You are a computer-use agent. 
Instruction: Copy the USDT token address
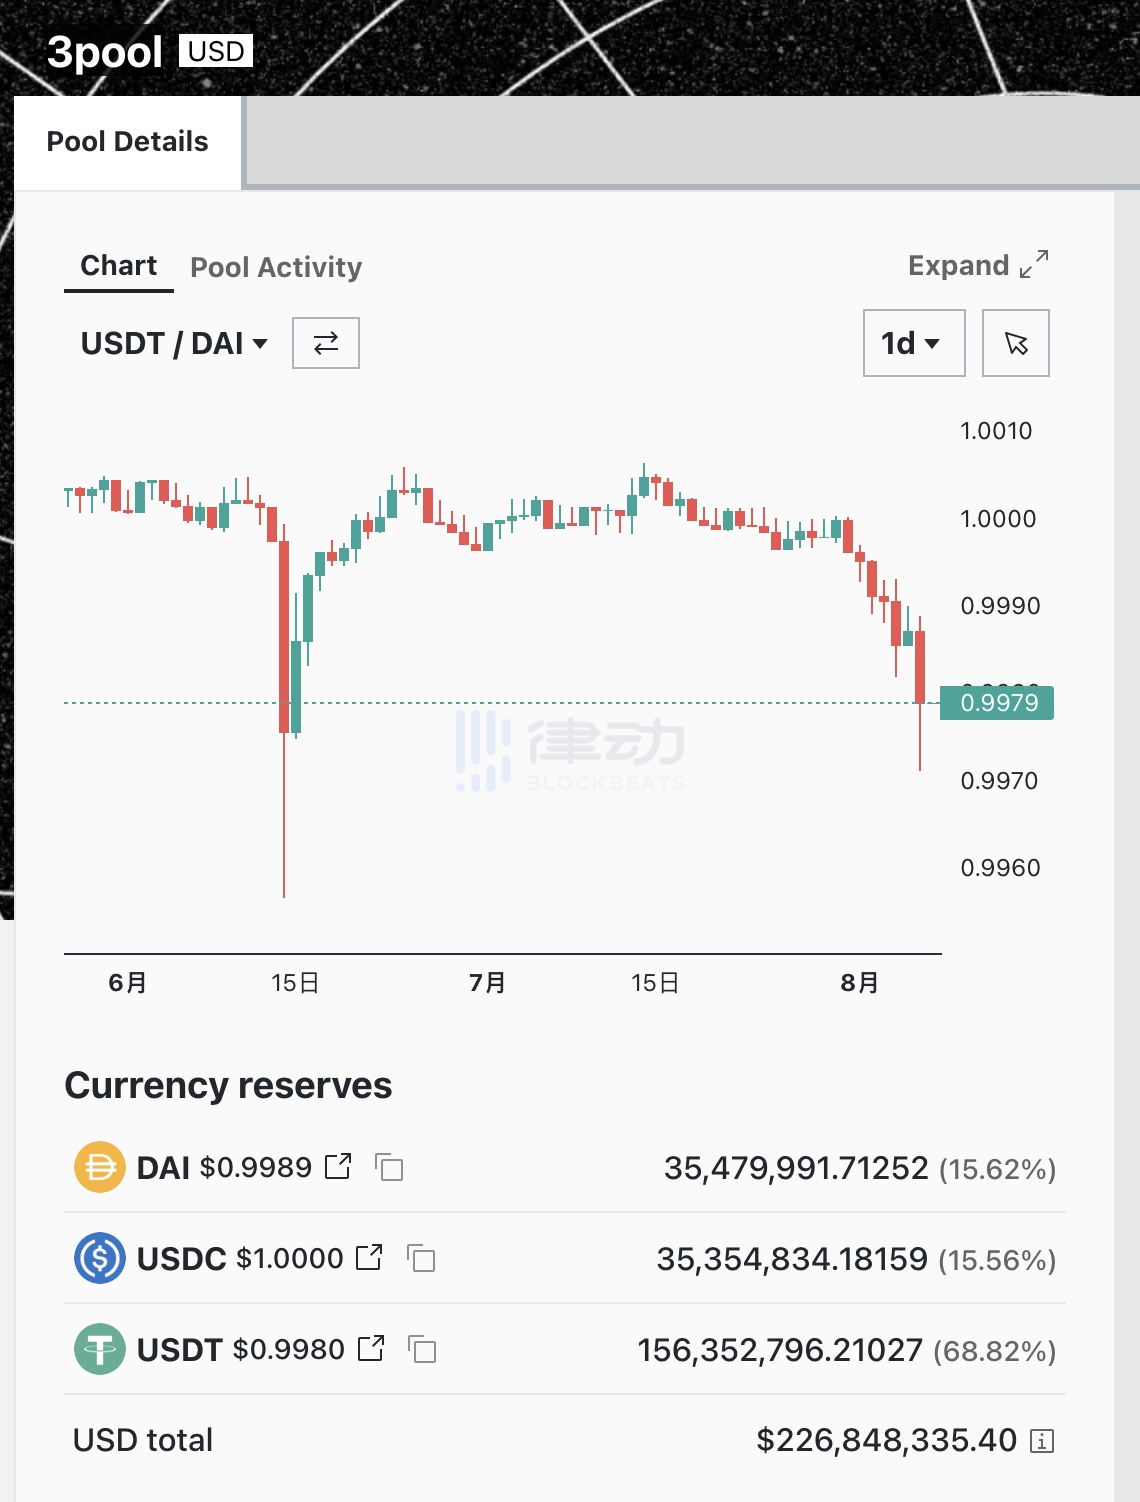pos(423,1349)
